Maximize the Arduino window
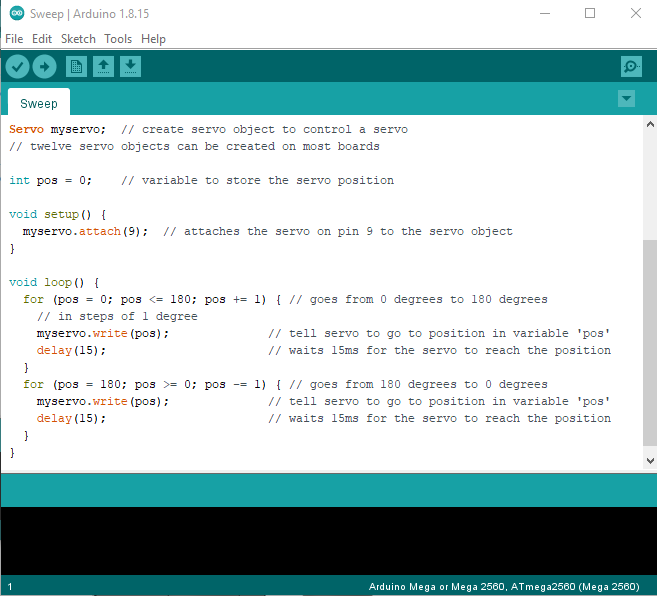This screenshot has height=596, width=657. click(x=590, y=13)
